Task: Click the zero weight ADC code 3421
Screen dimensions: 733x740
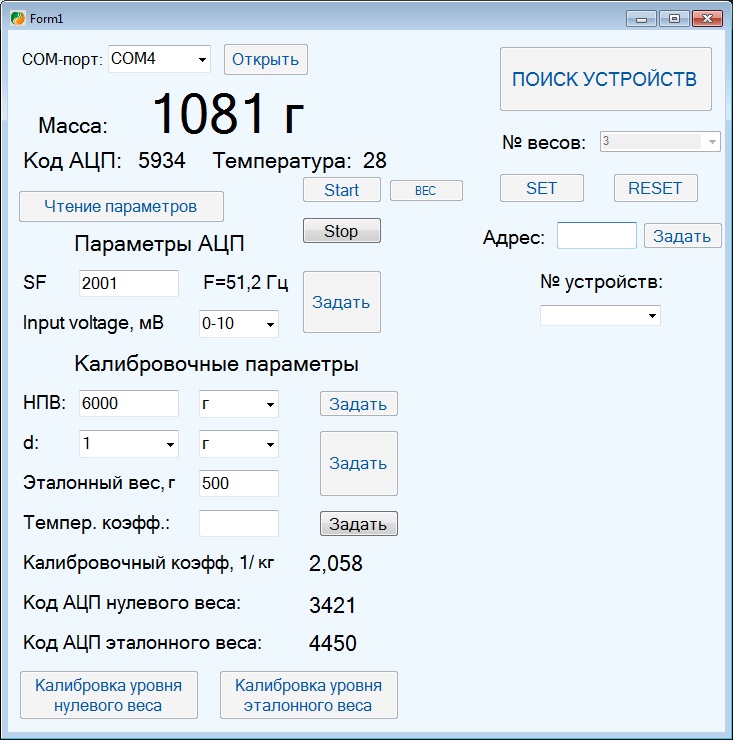Action: pos(332,605)
